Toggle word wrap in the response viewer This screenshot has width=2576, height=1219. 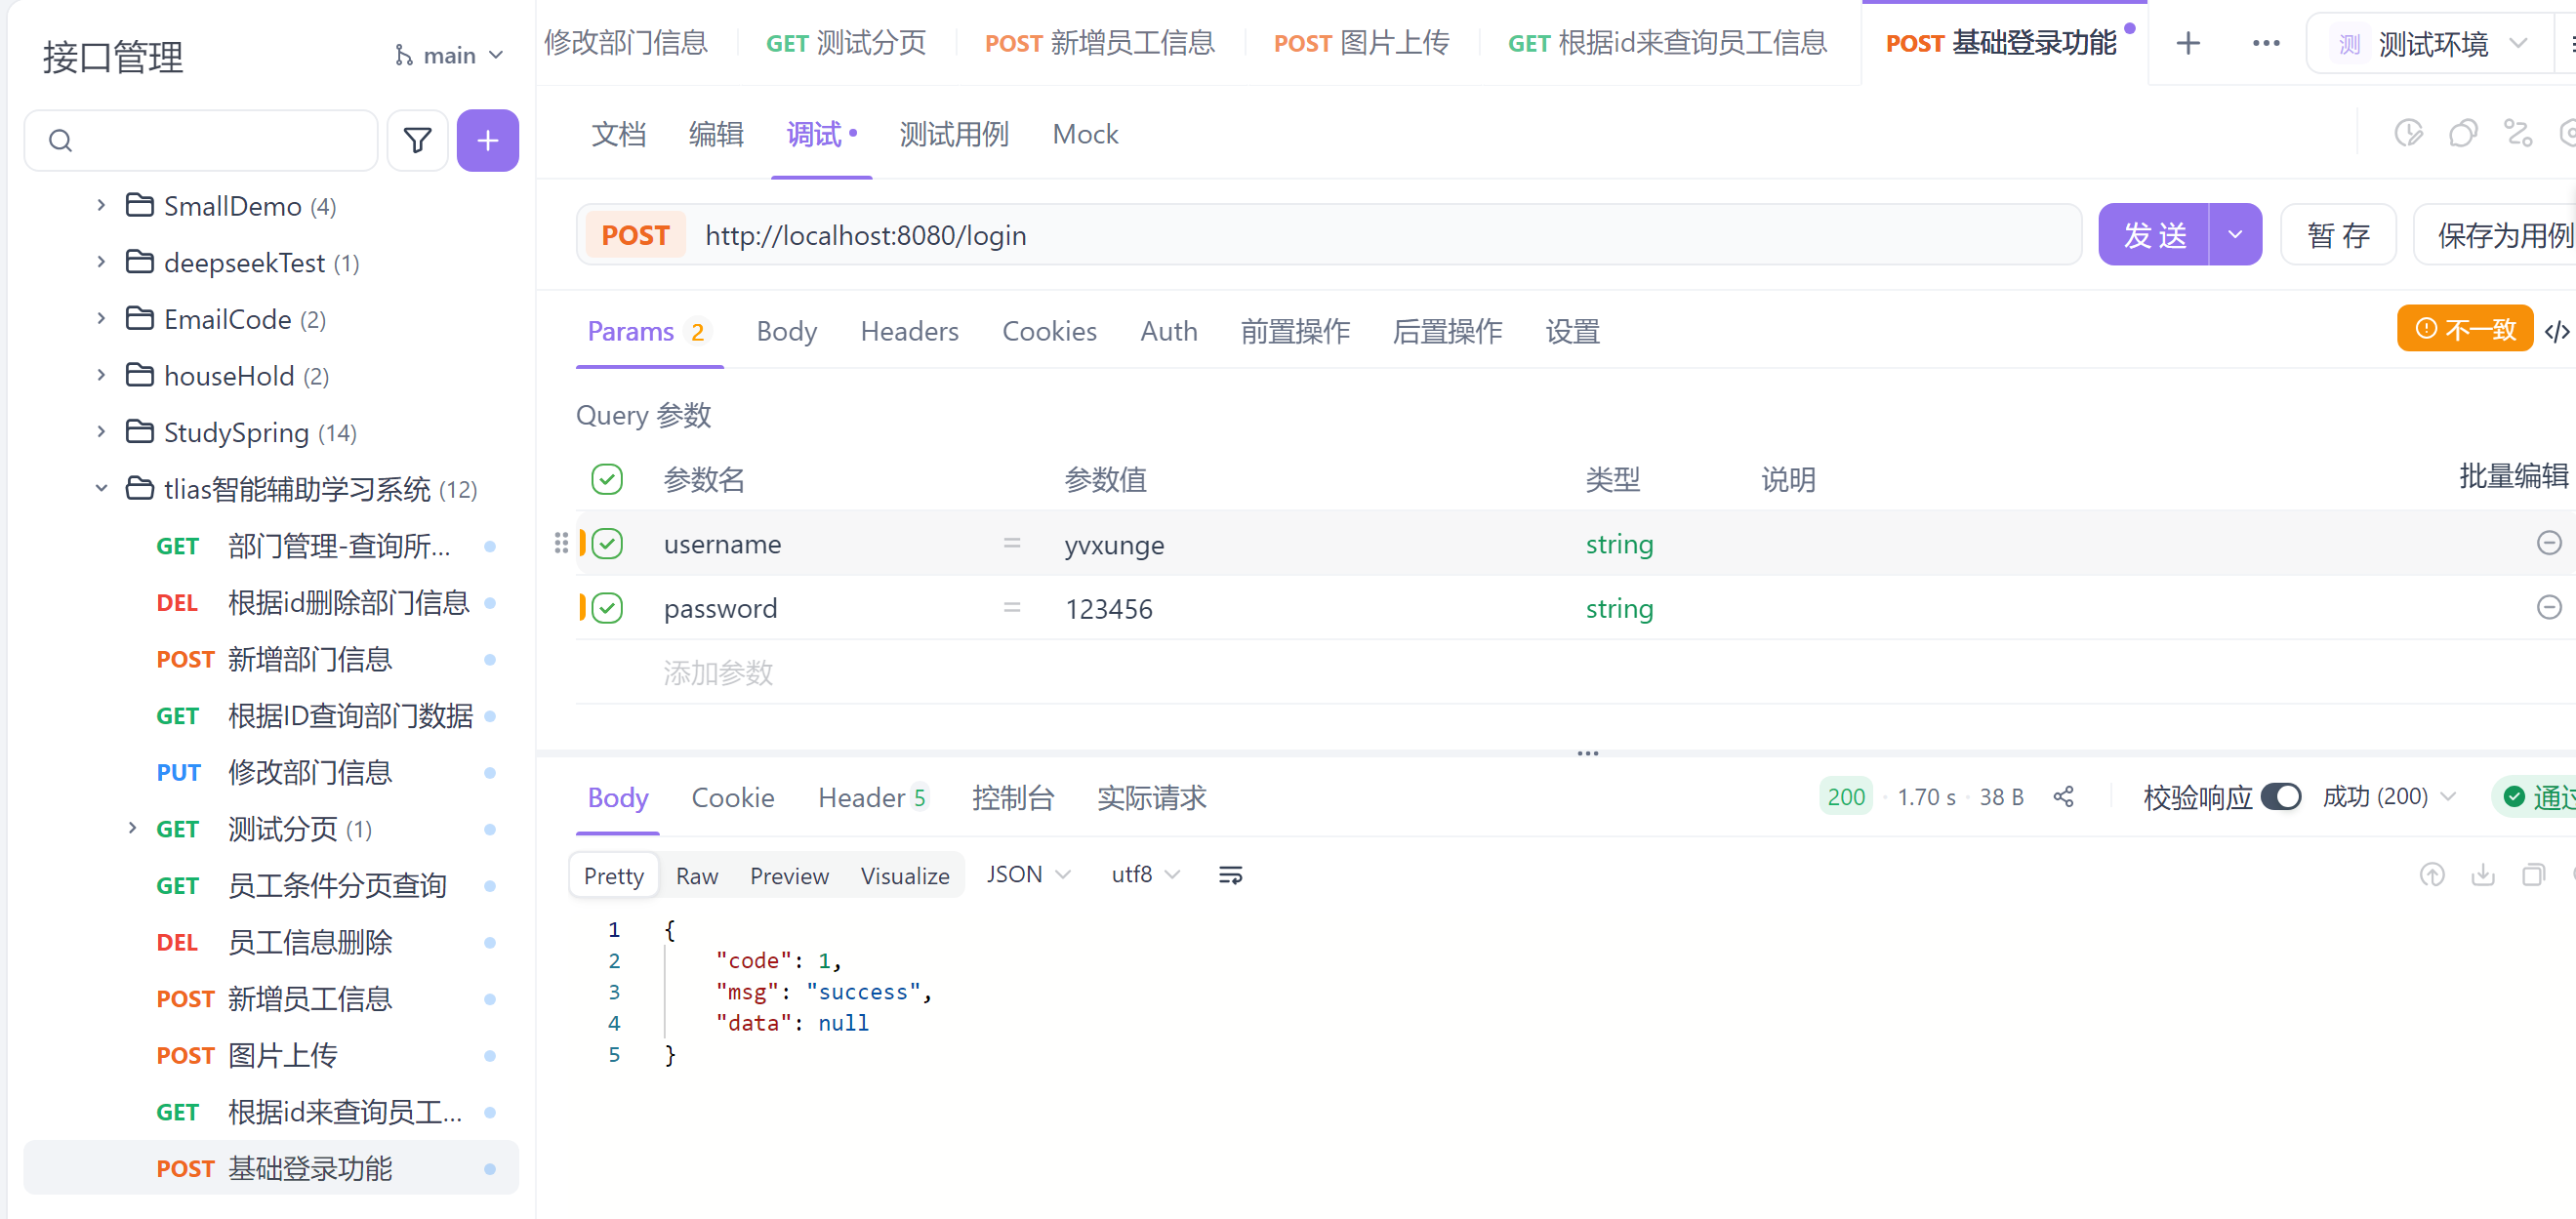pos(1230,875)
